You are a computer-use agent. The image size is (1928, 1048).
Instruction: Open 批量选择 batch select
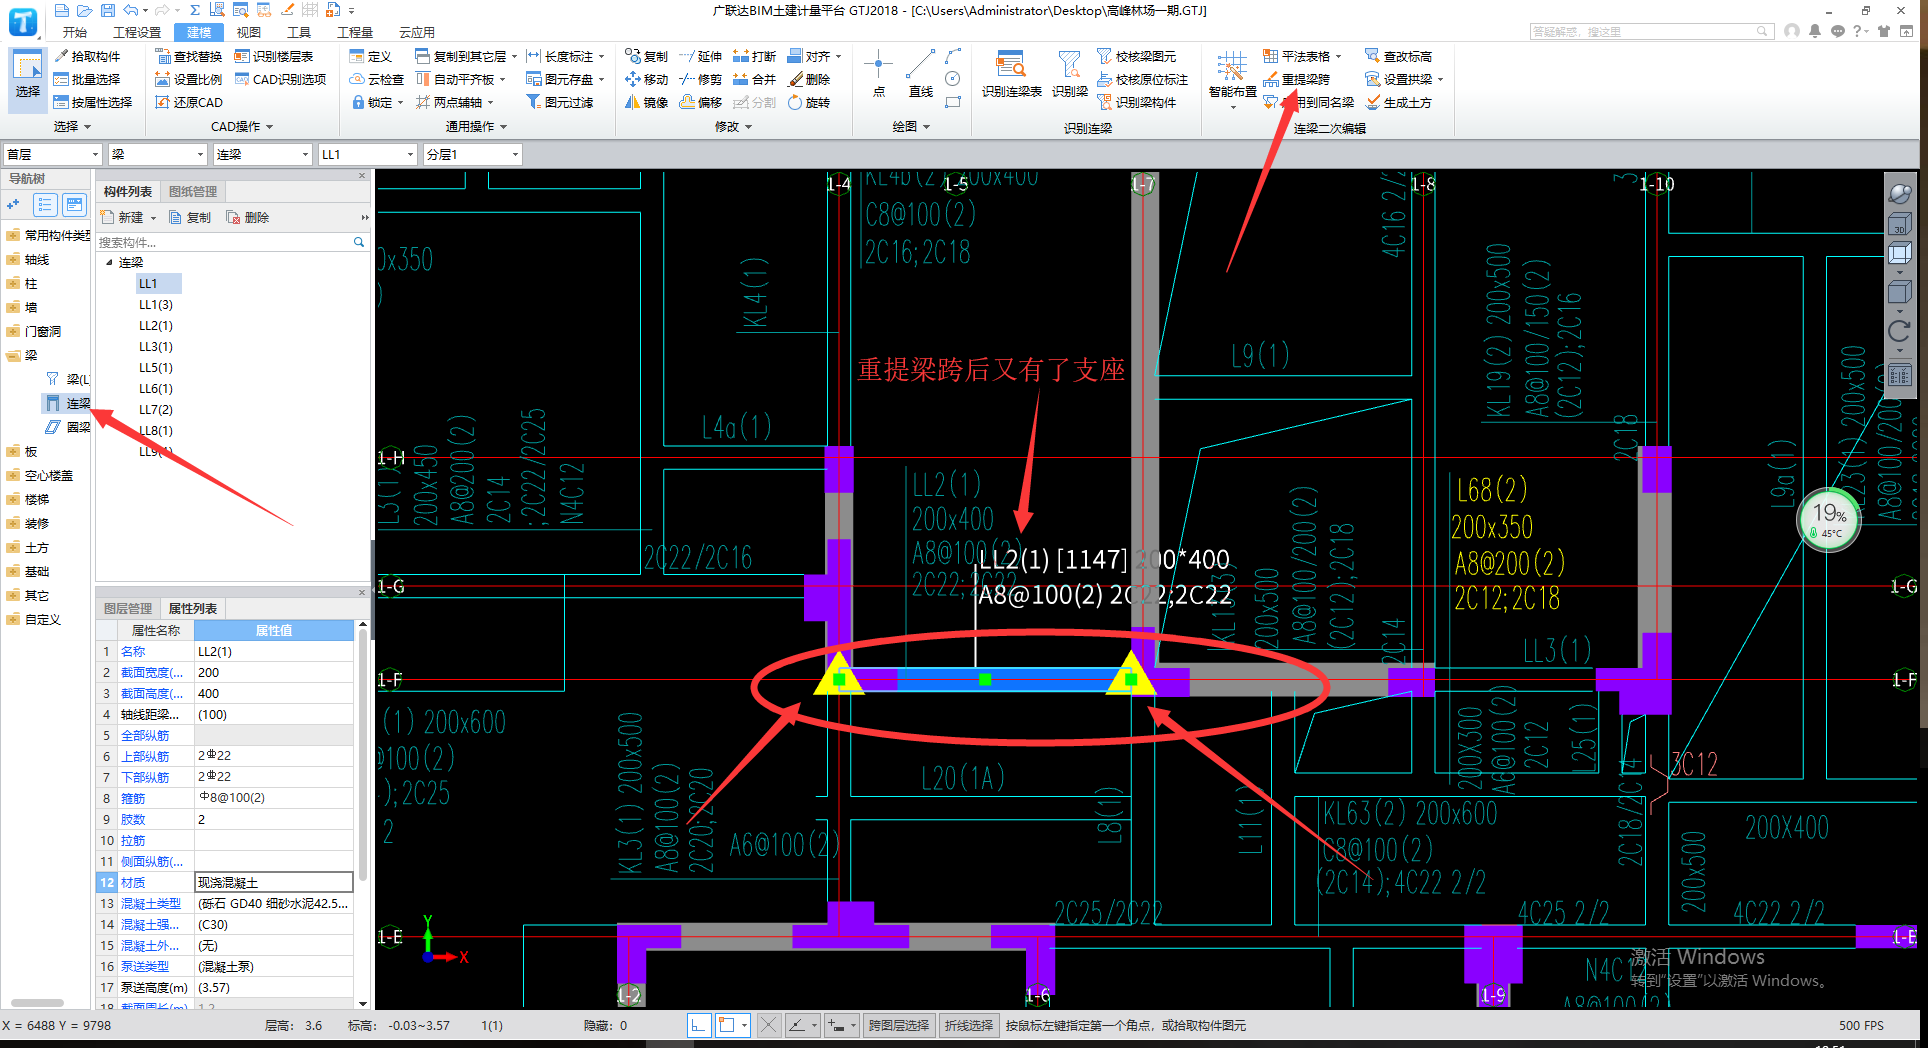point(87,79)
